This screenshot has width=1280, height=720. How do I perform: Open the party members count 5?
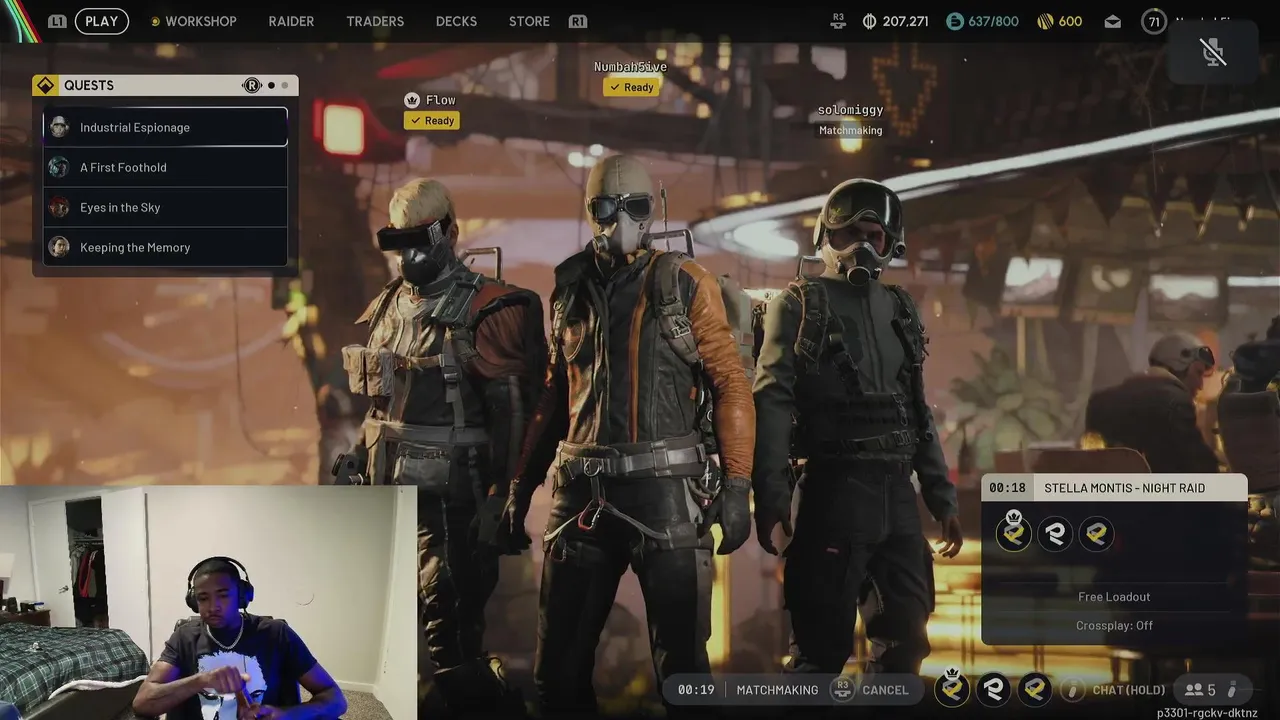1200,690
